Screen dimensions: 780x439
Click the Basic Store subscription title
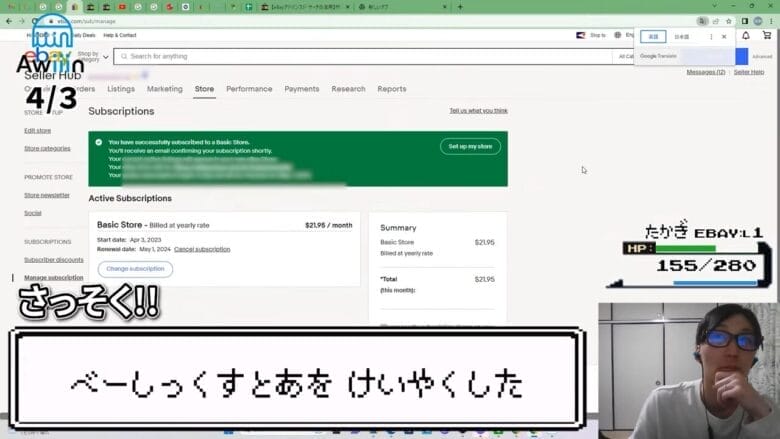(119, 225)
